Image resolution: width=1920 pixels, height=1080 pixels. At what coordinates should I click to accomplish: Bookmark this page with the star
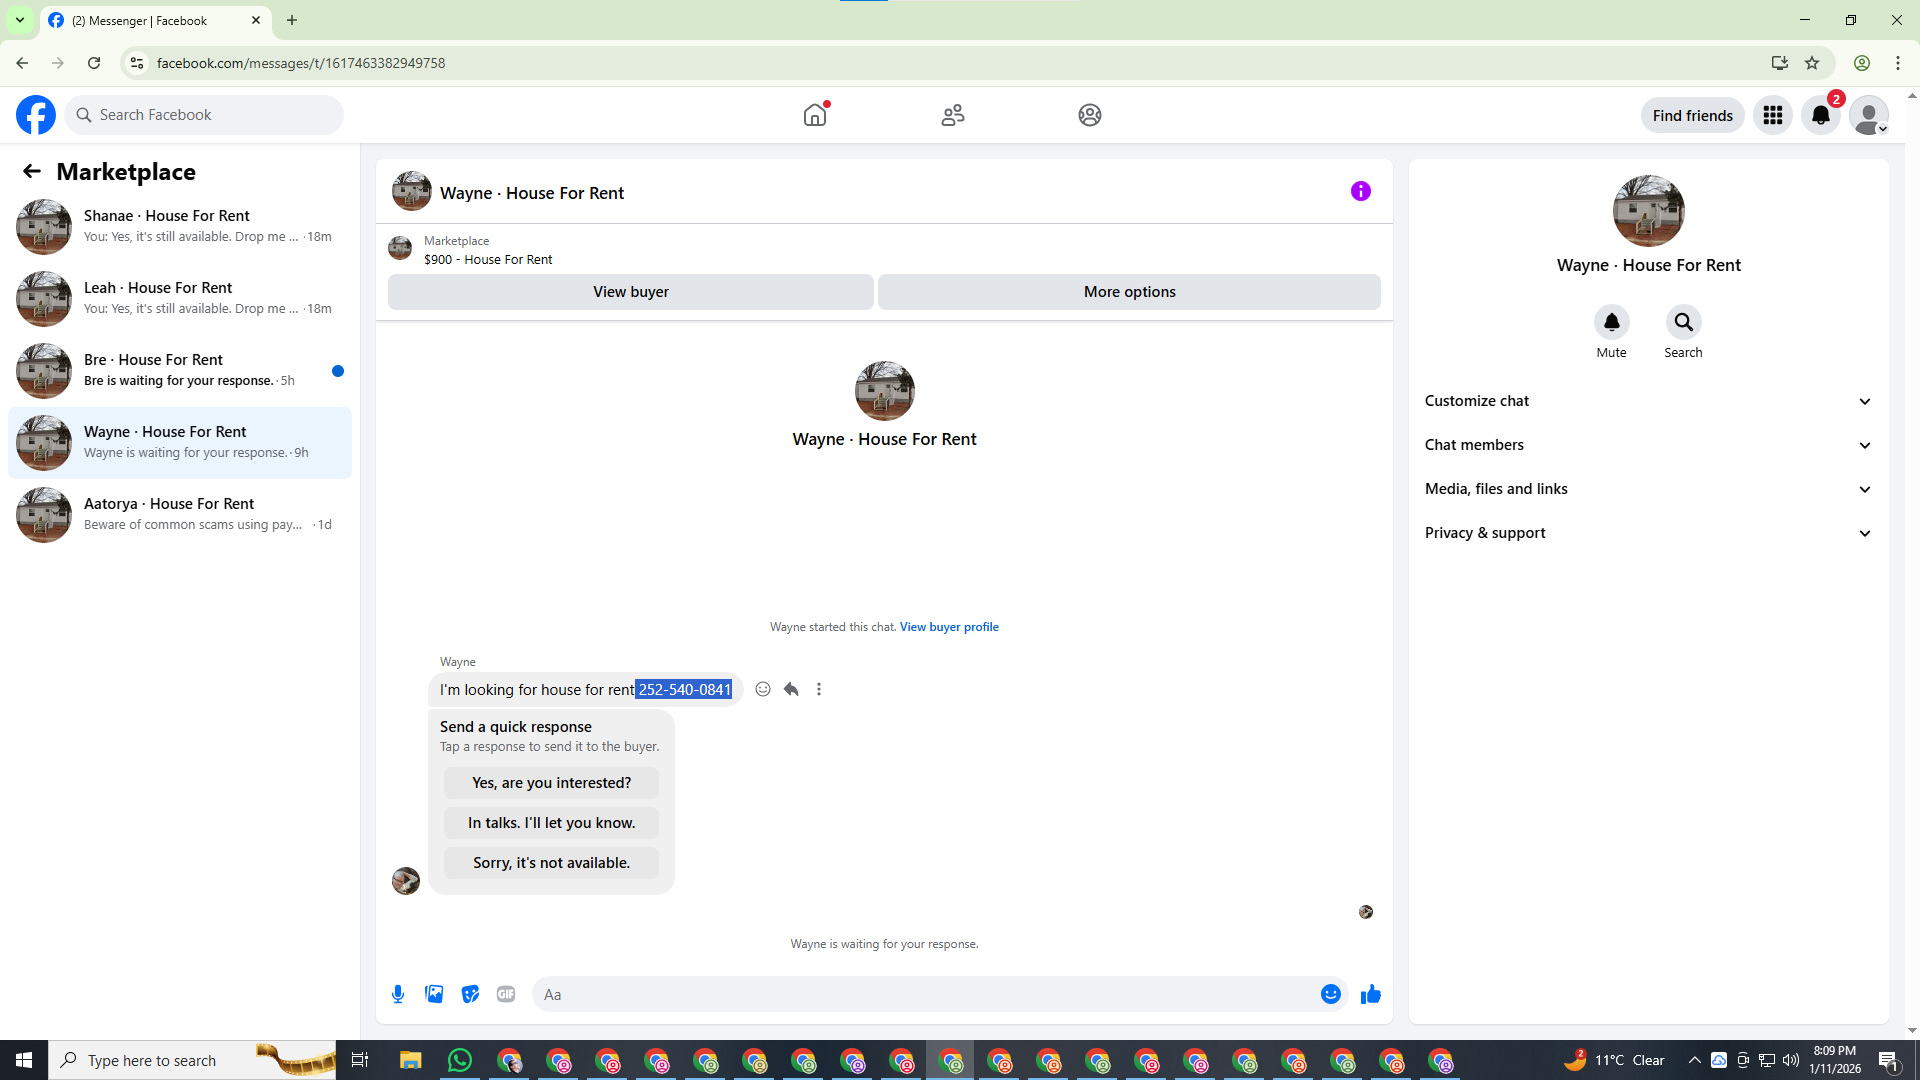point(1812,63)
